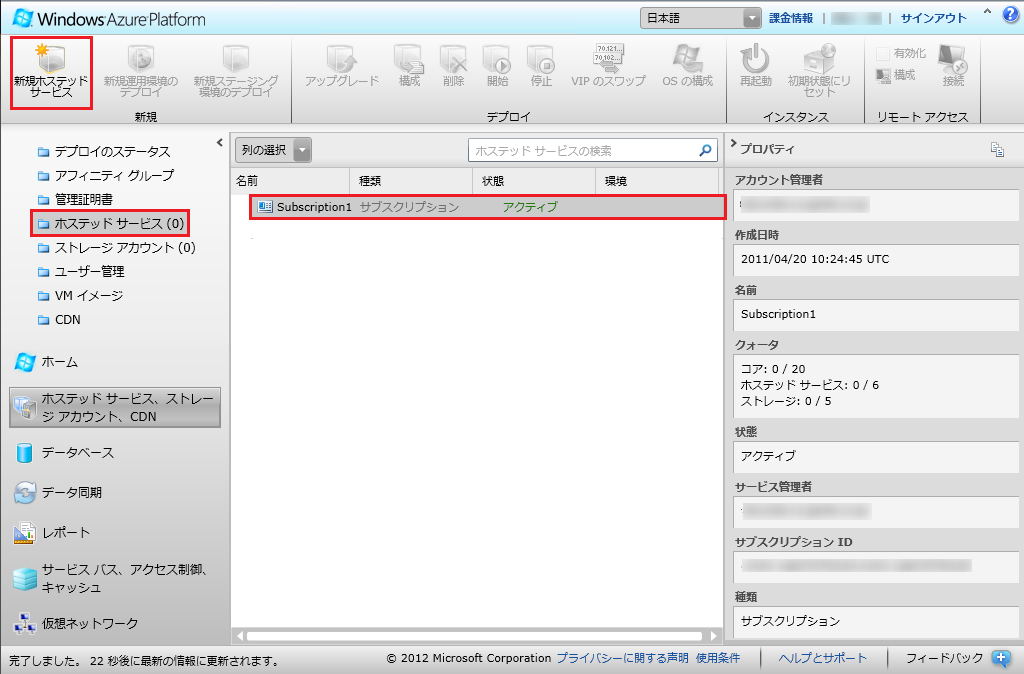
Task: Click the 再起動 instance icon
Action: click(756, 59)
